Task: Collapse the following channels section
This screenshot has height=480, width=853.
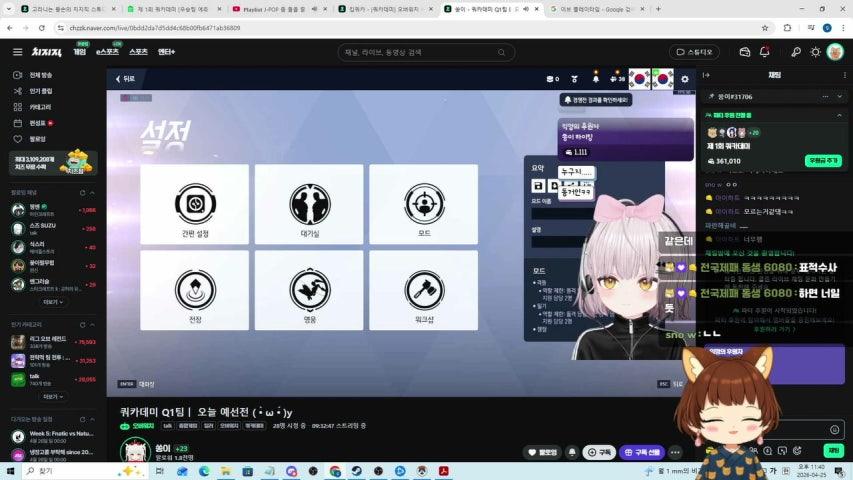Action: coord(92,193)
